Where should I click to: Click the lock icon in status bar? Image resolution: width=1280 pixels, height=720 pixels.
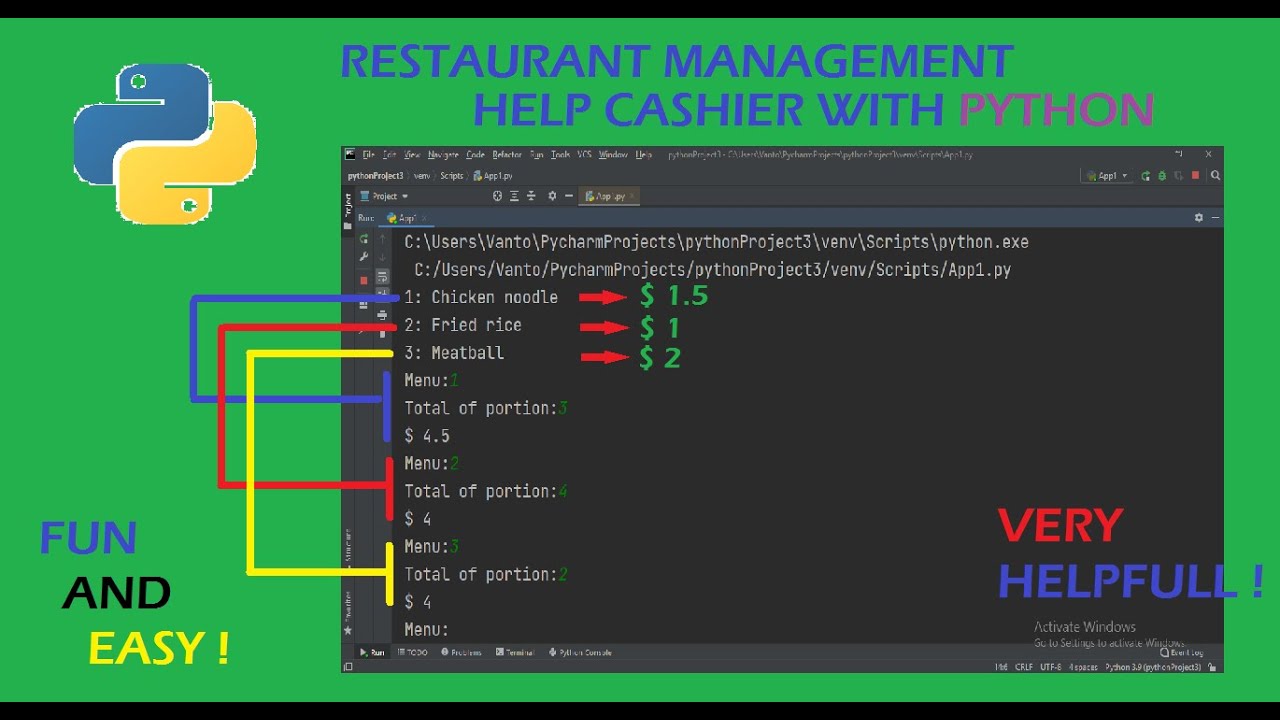(1211, 667)
